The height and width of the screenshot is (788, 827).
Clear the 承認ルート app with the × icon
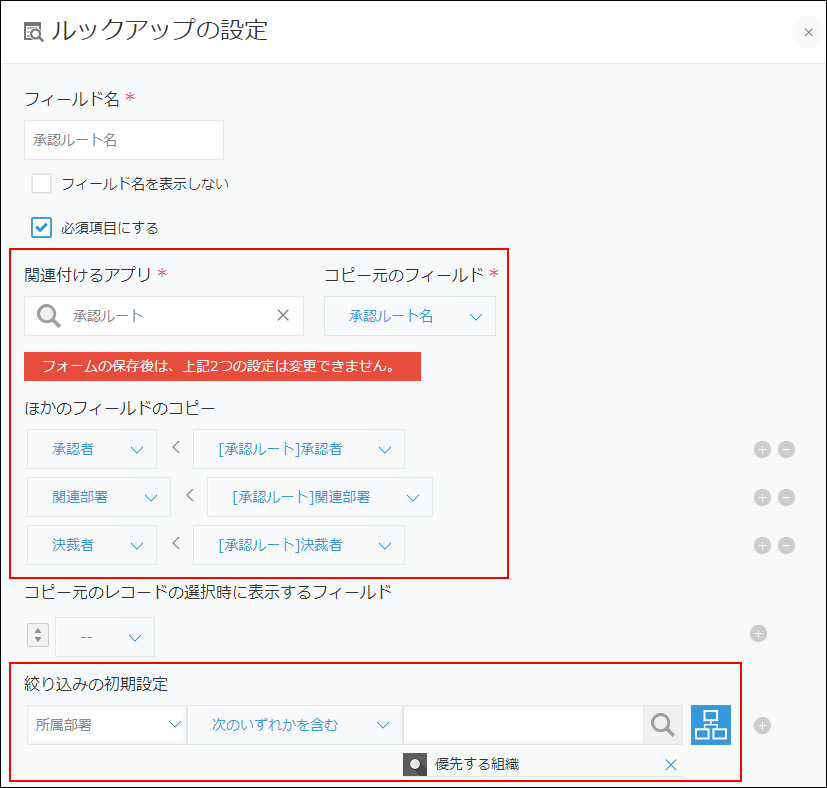pyautogui.click(x=285, y=315)
